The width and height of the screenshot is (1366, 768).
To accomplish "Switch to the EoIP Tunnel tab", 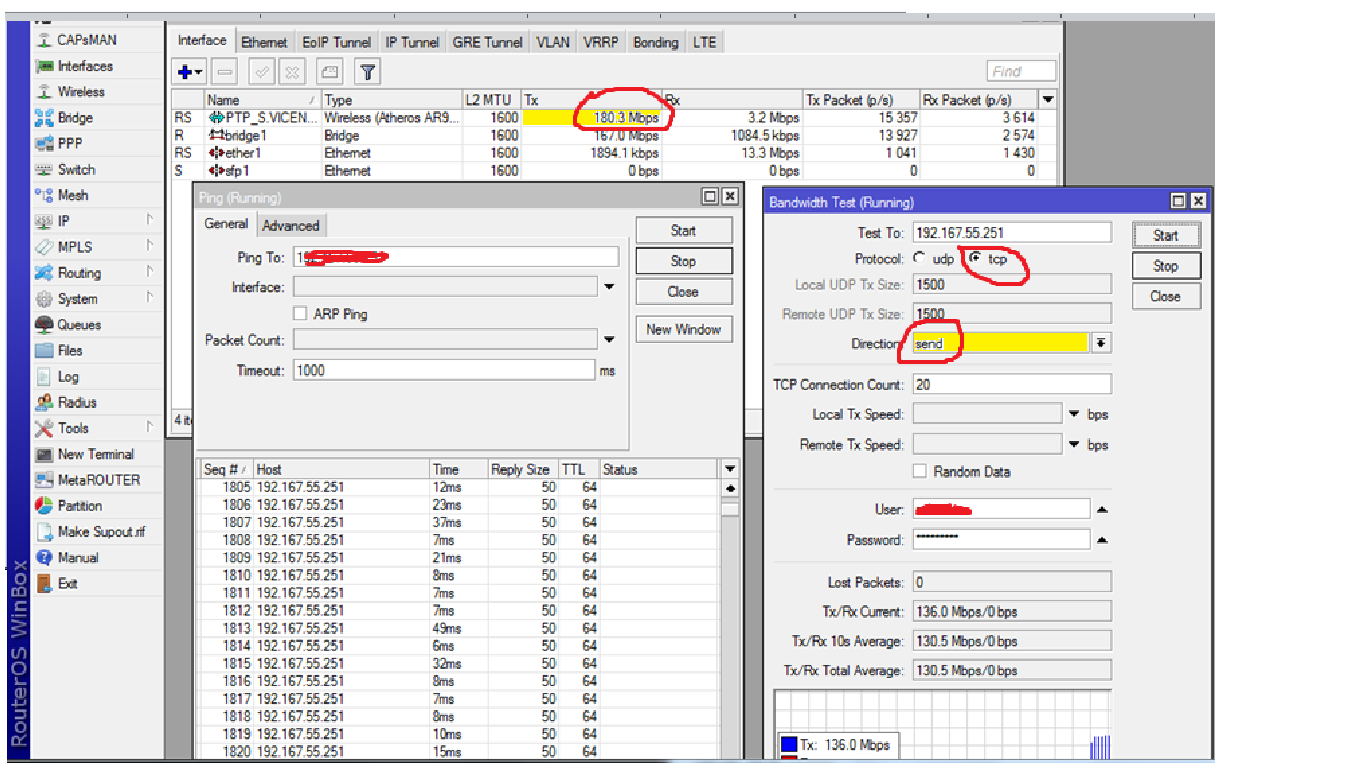I will pyautogui.click(x=337, y=42).
